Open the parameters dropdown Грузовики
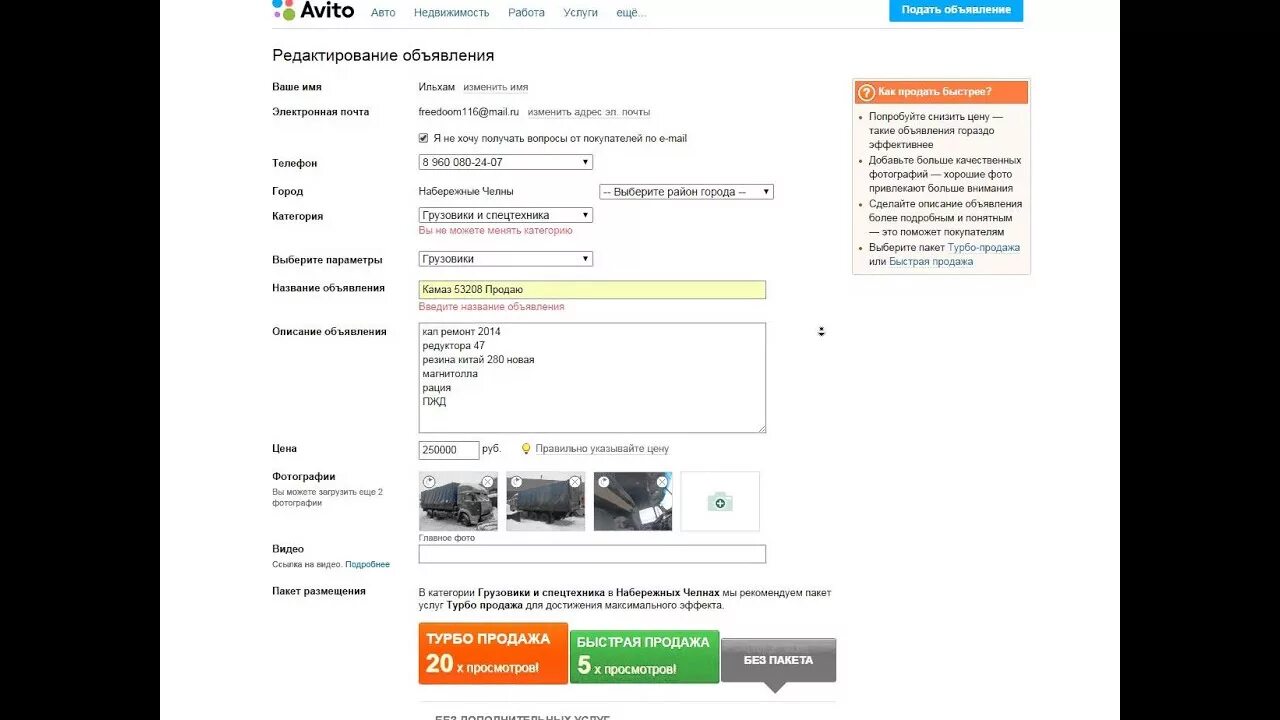1280x720 pixels. (x=505, y=259)
